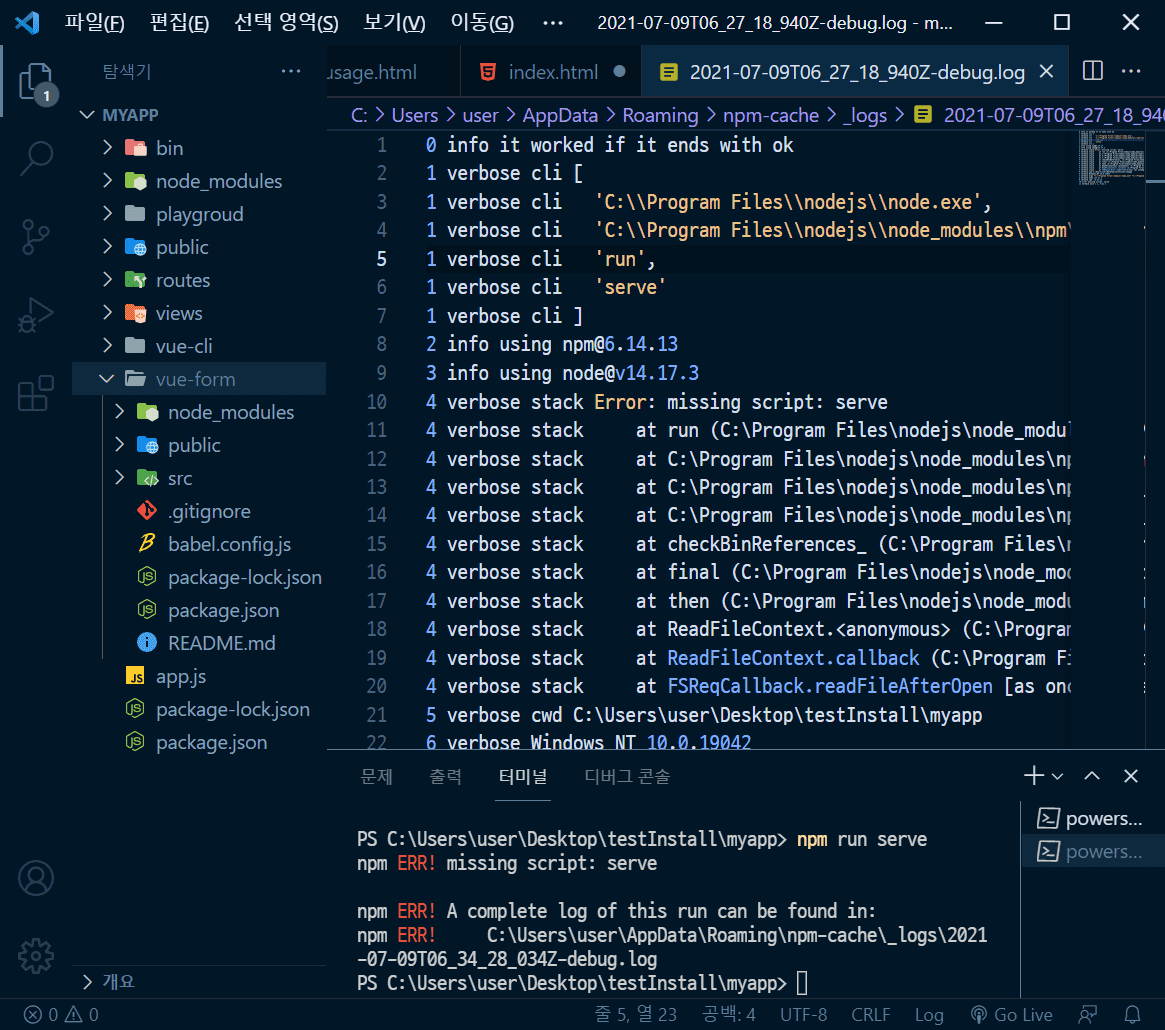Click line number 10 in editor gutter
Image resolution: width=1165 pixels, height=1030 pixels.
coord(377,402)
